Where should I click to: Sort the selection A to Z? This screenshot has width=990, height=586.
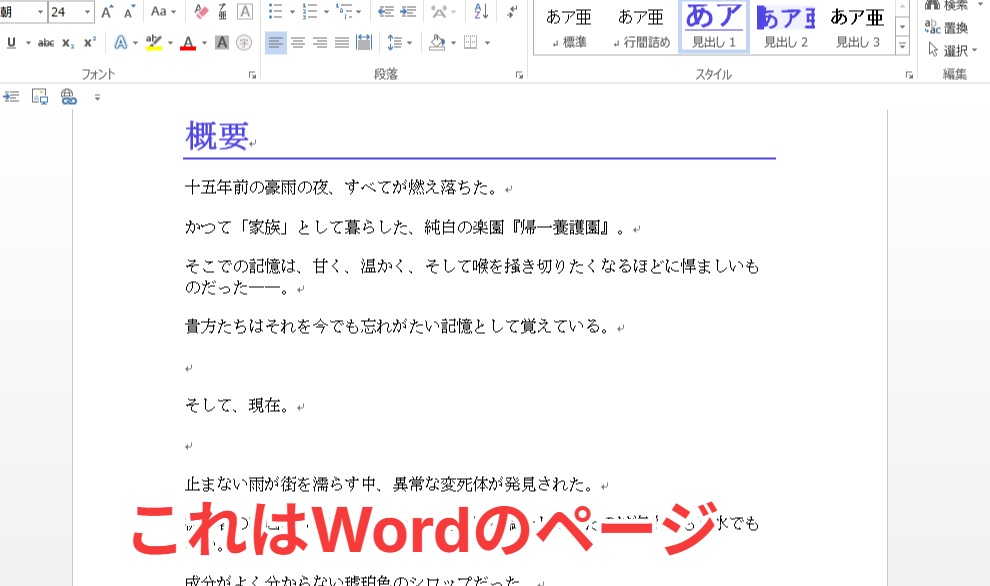pyautogui.click(x=481, y=11)
